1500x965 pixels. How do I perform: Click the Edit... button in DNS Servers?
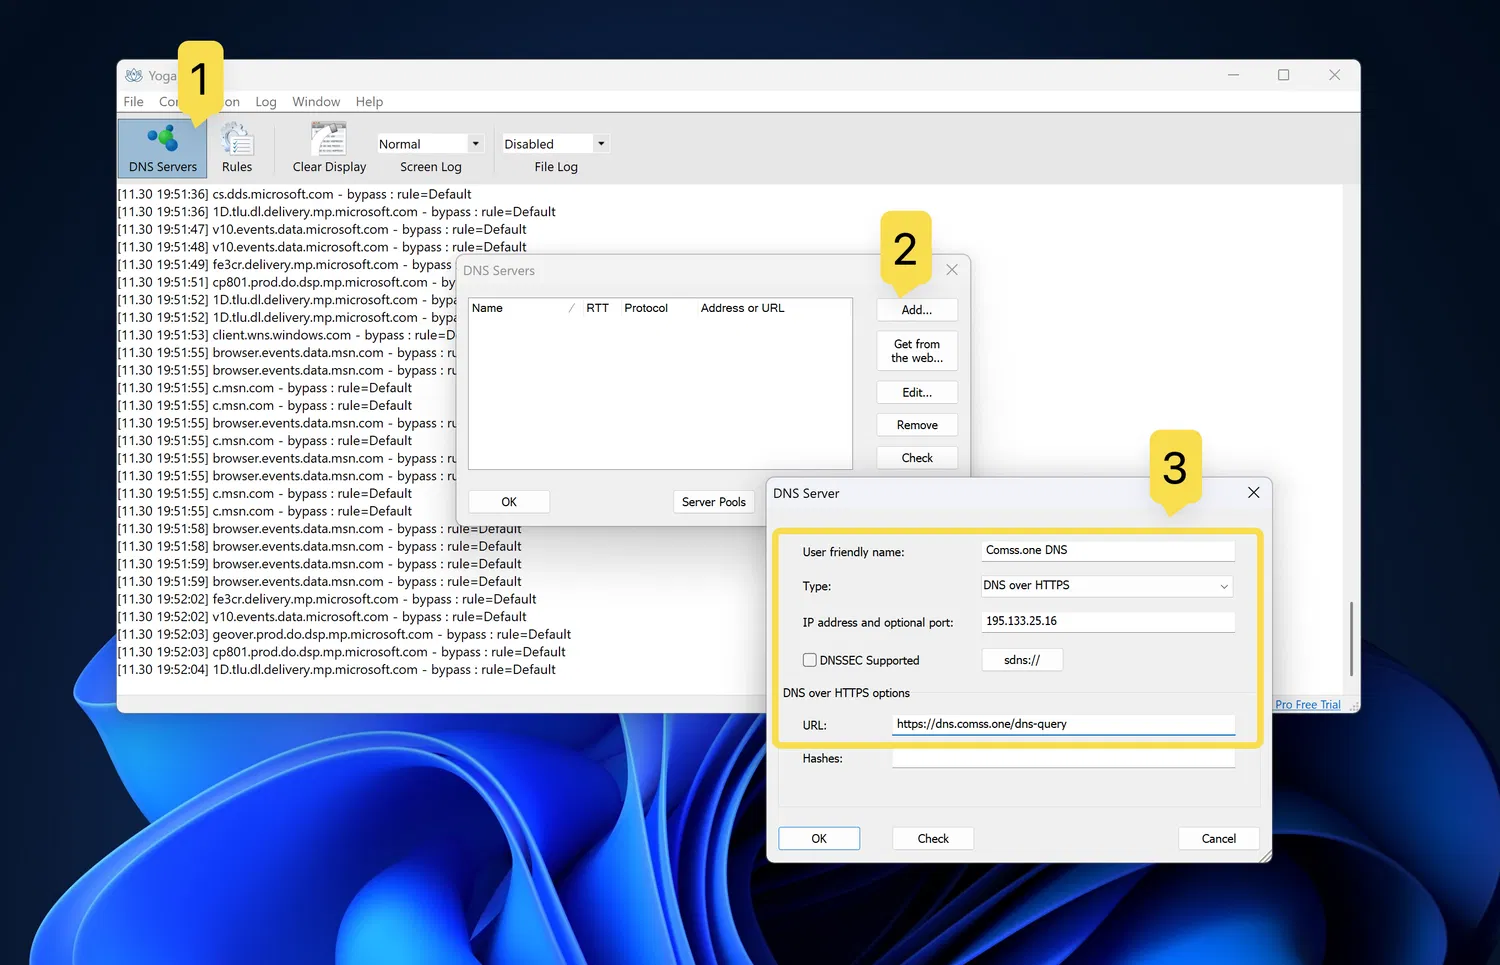click(x=917, y=392)
